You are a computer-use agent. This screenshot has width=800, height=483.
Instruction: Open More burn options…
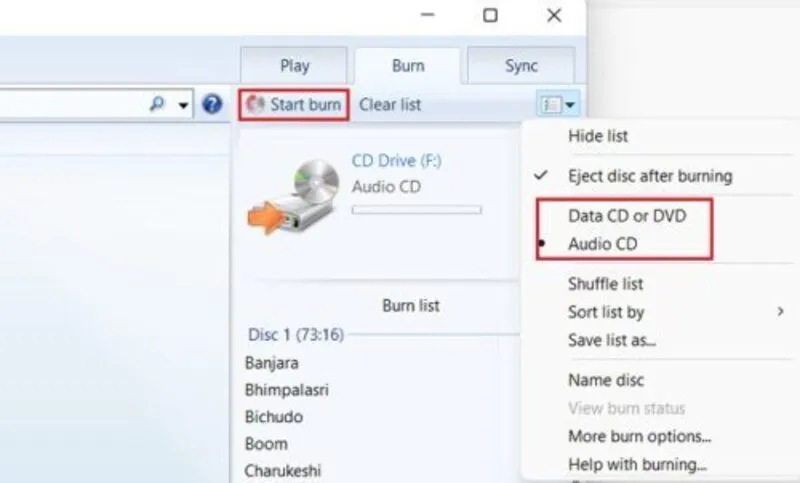click(x=639, y=437)
